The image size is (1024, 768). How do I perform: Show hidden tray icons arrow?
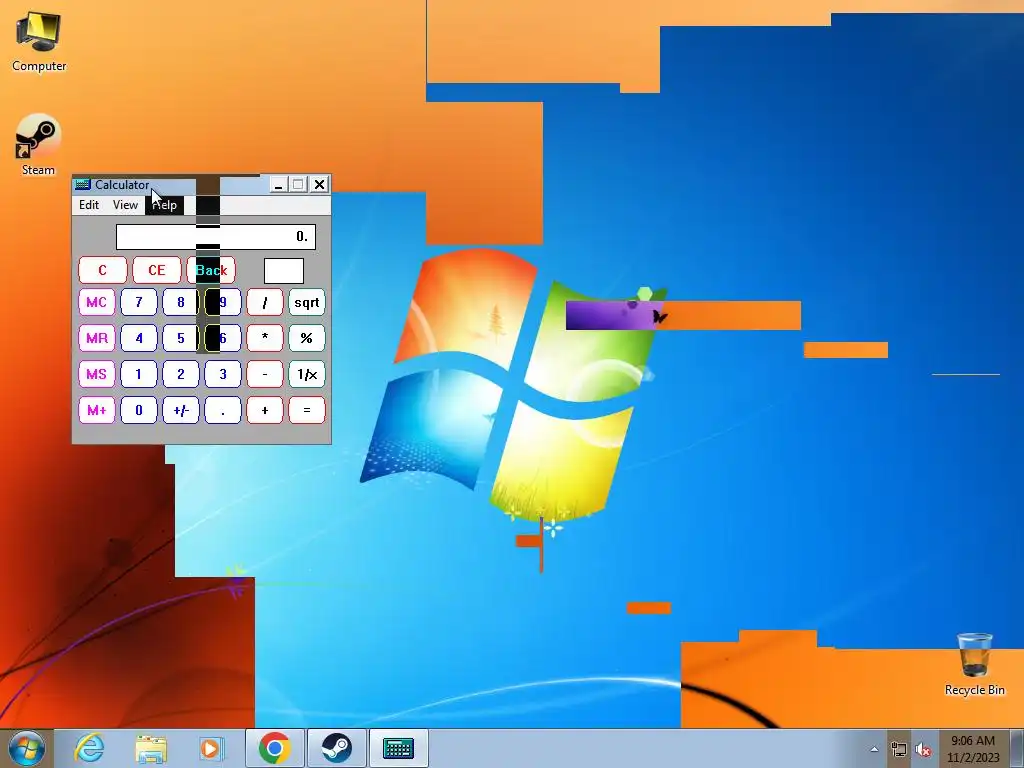coord(874,750)
